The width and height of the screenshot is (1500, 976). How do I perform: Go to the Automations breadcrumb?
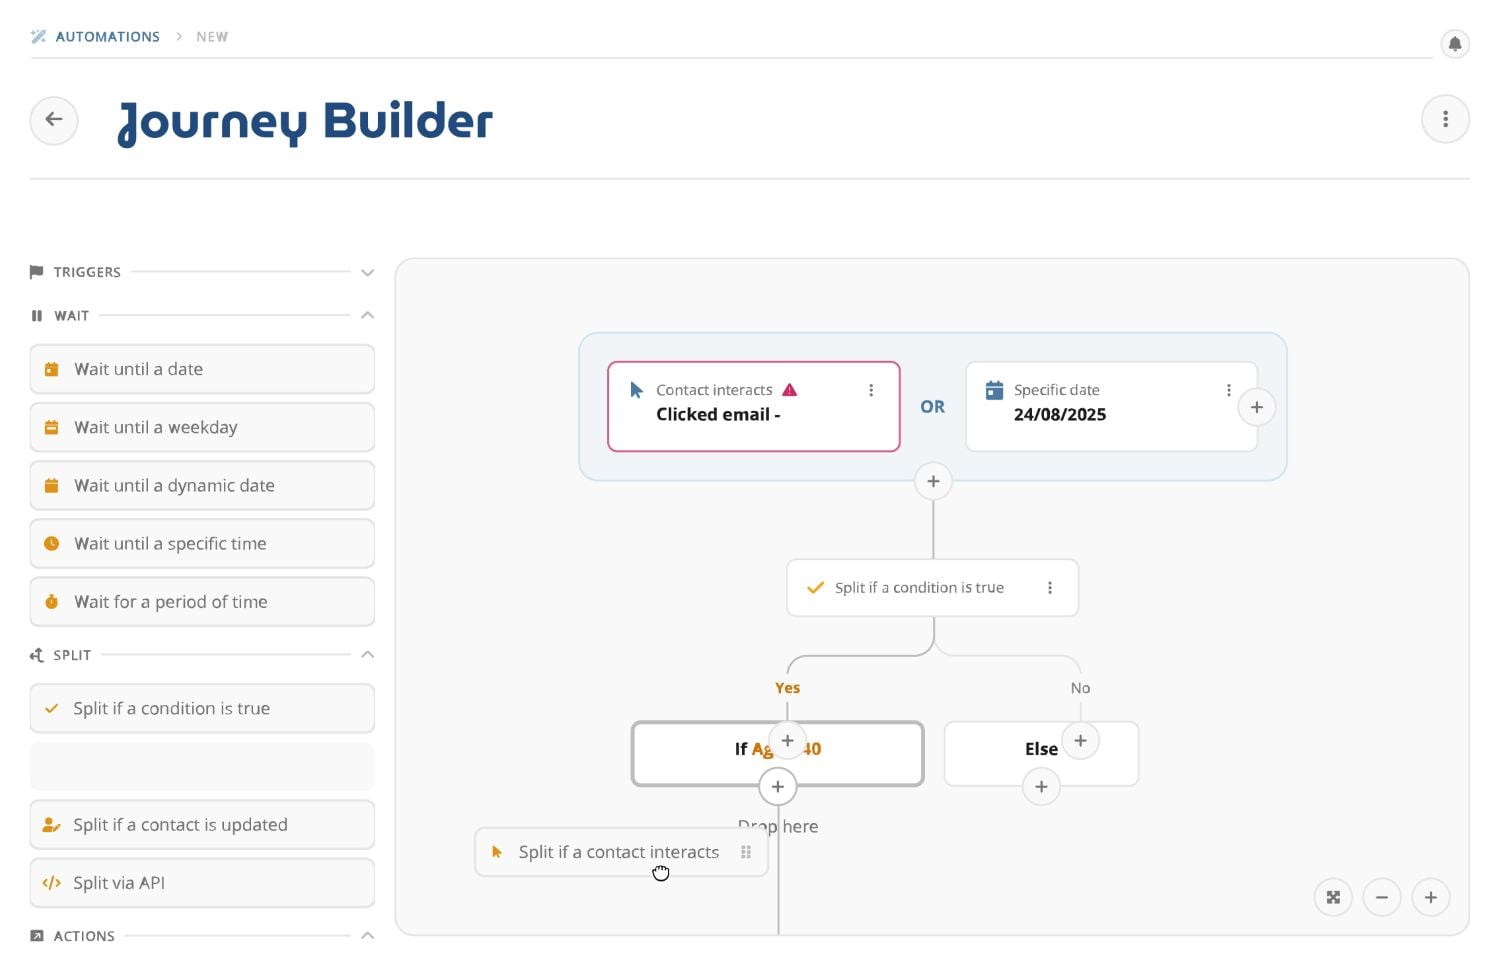107,37
